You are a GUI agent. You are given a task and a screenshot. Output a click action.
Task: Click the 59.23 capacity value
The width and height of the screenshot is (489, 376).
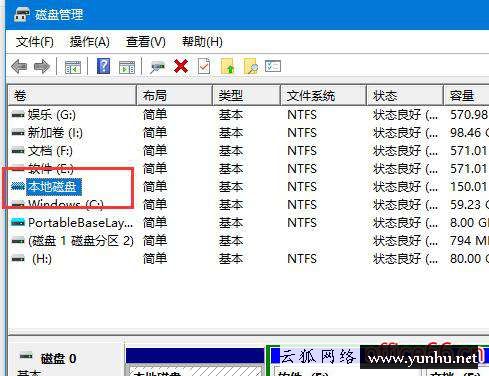coord(466,205)
